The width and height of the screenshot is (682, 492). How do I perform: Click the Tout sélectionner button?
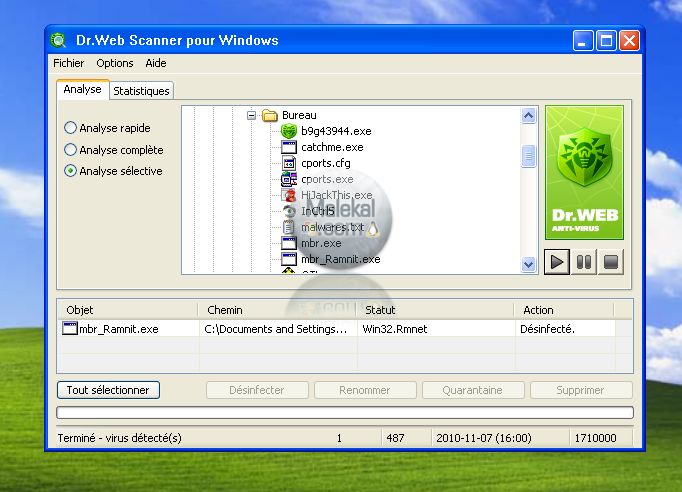108,390
